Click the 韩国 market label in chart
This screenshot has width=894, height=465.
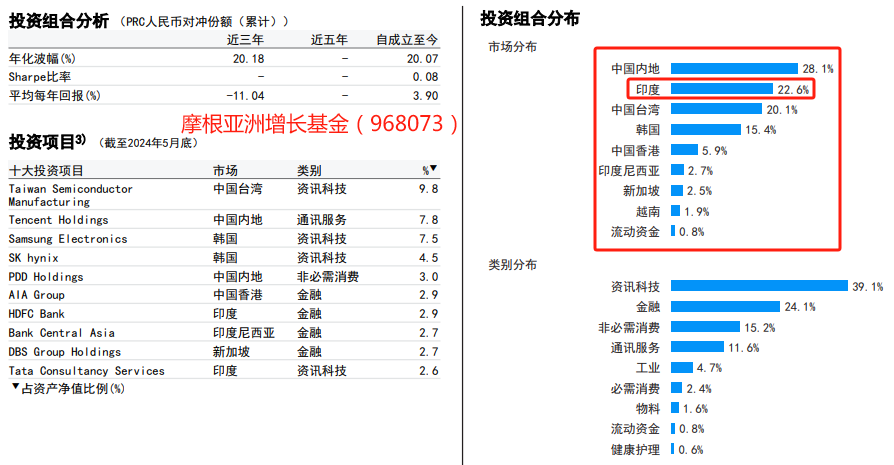point(648,130)
